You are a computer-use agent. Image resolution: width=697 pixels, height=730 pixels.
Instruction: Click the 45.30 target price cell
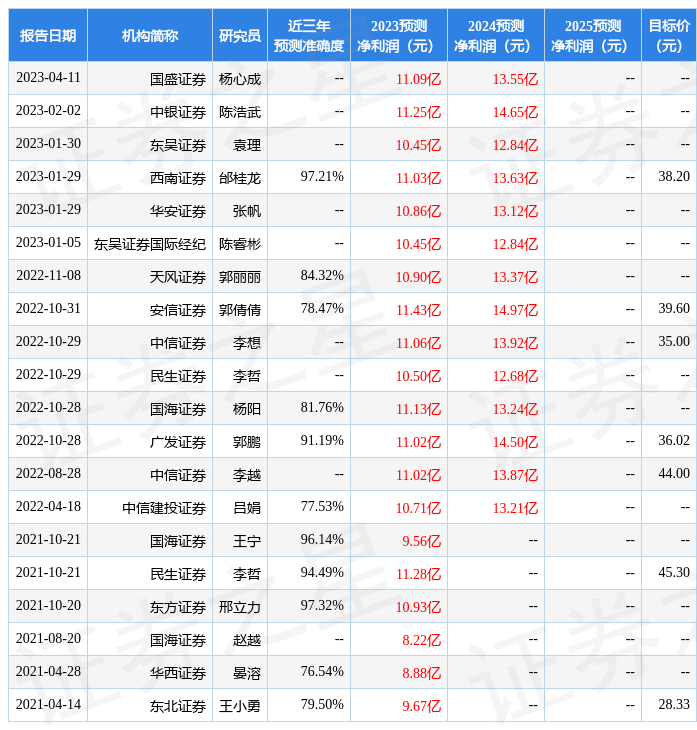coord(674,573)
